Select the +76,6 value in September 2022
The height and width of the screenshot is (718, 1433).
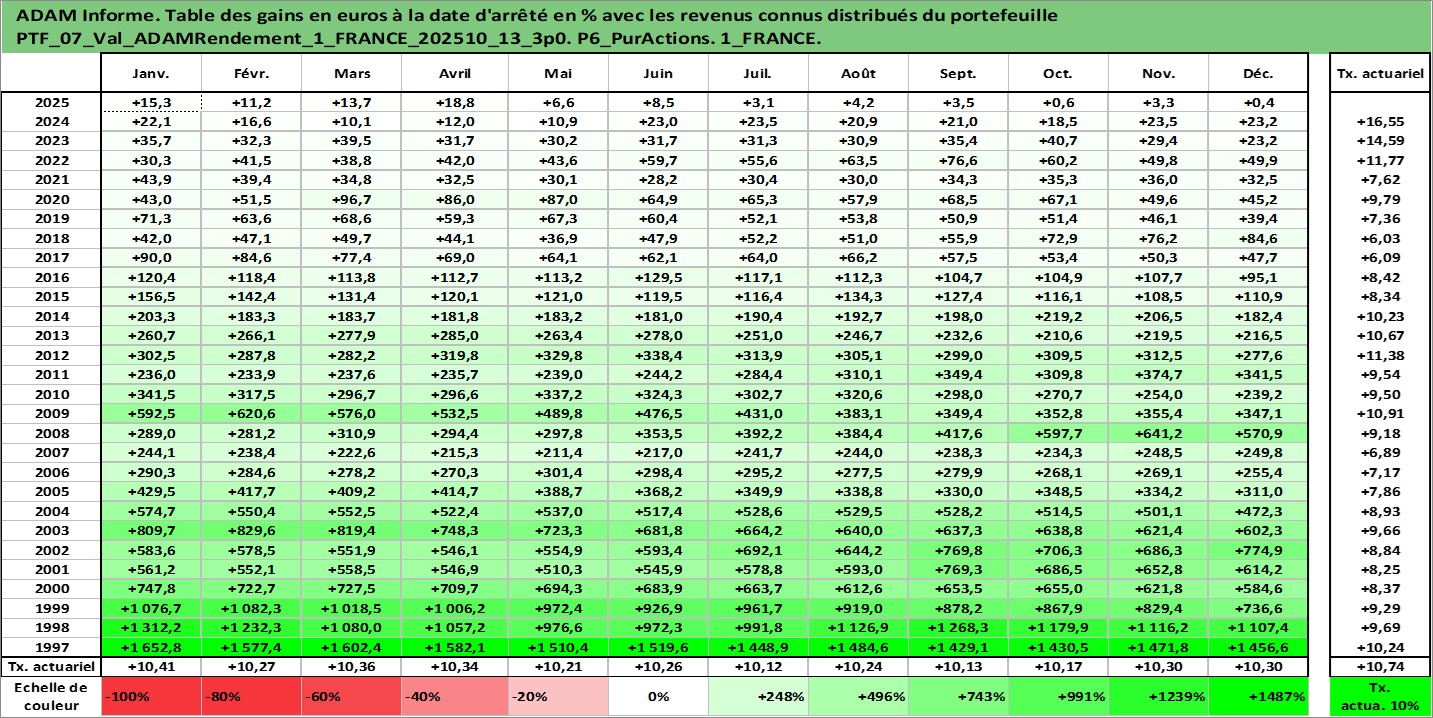click(958, 160)
